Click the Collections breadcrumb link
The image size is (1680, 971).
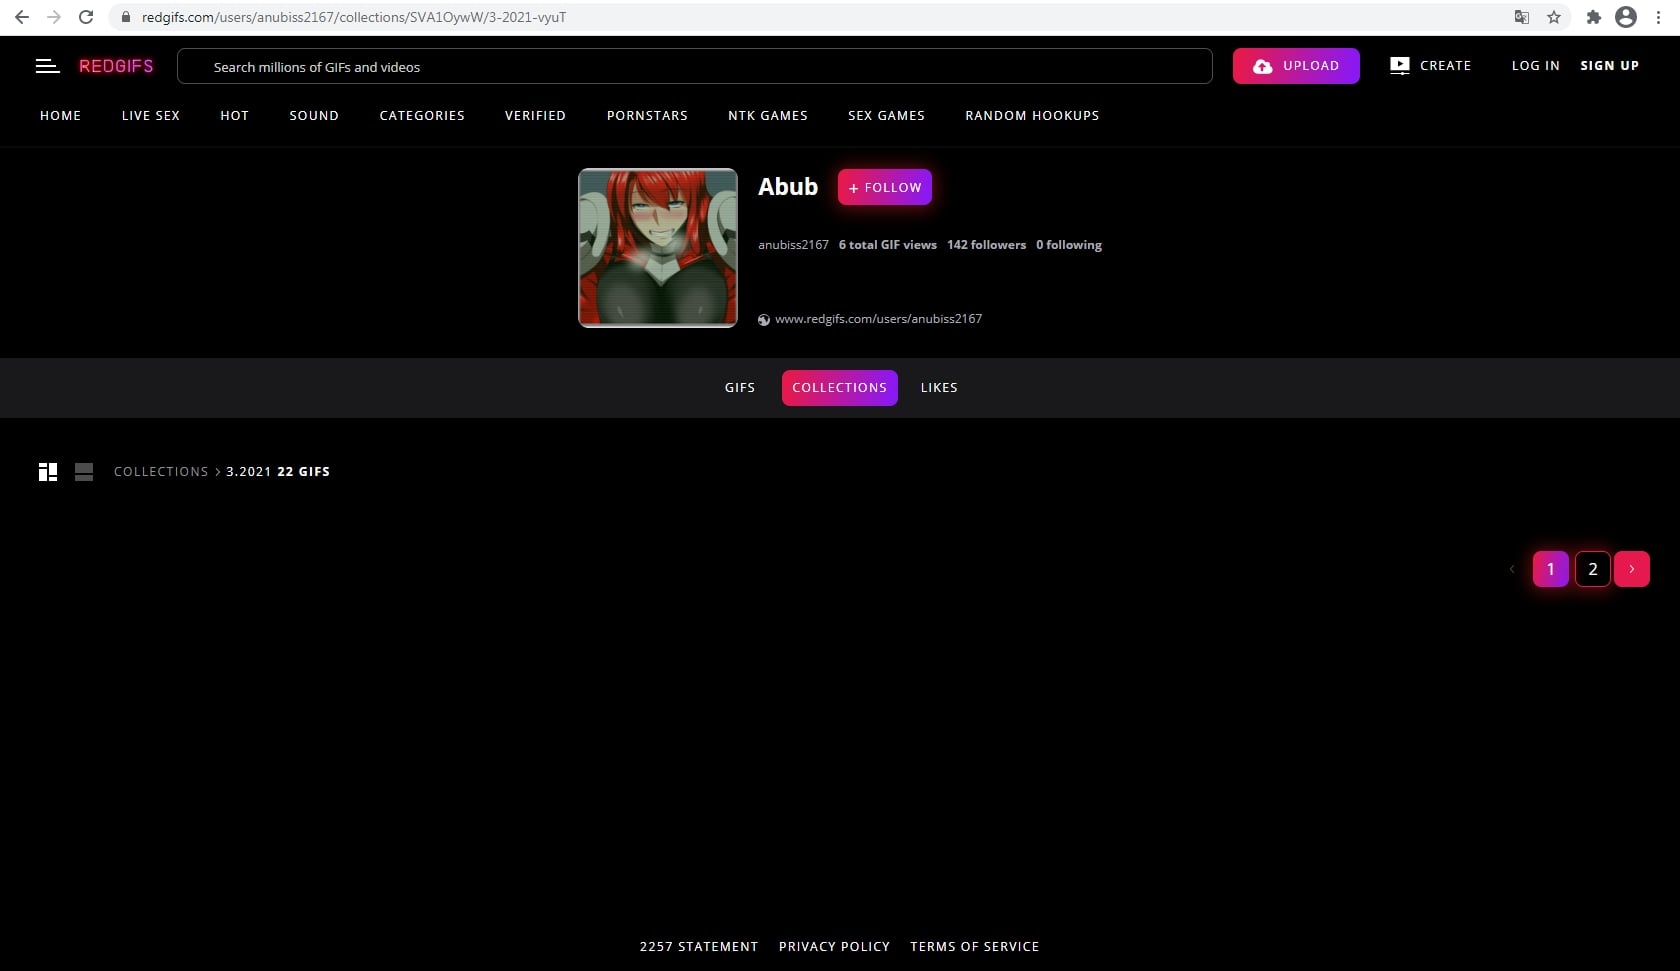161,472
